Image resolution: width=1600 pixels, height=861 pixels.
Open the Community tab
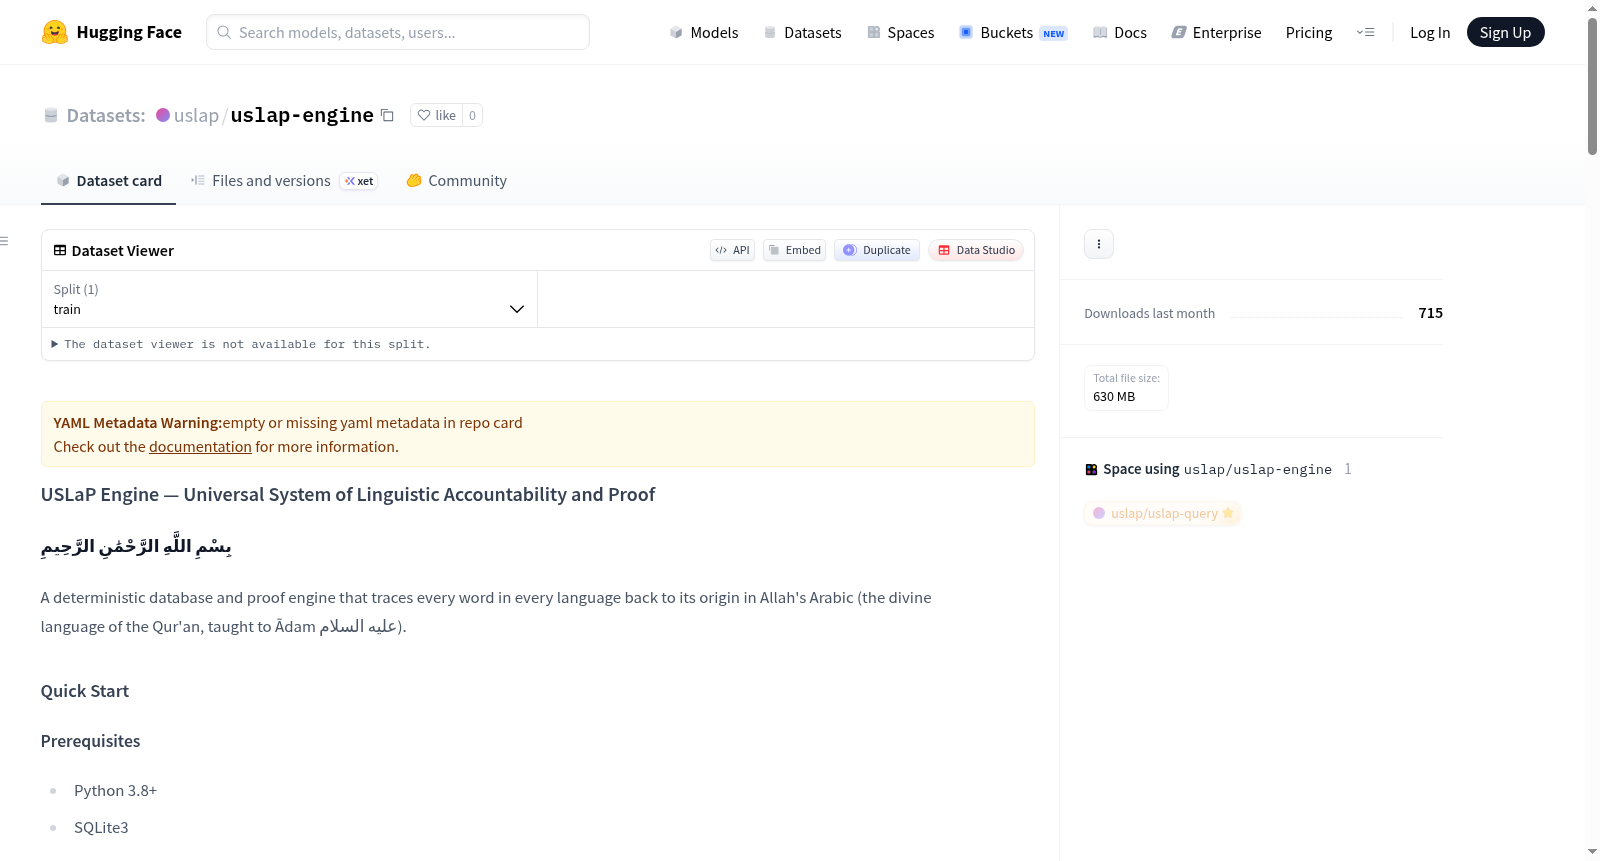[457, 181]
